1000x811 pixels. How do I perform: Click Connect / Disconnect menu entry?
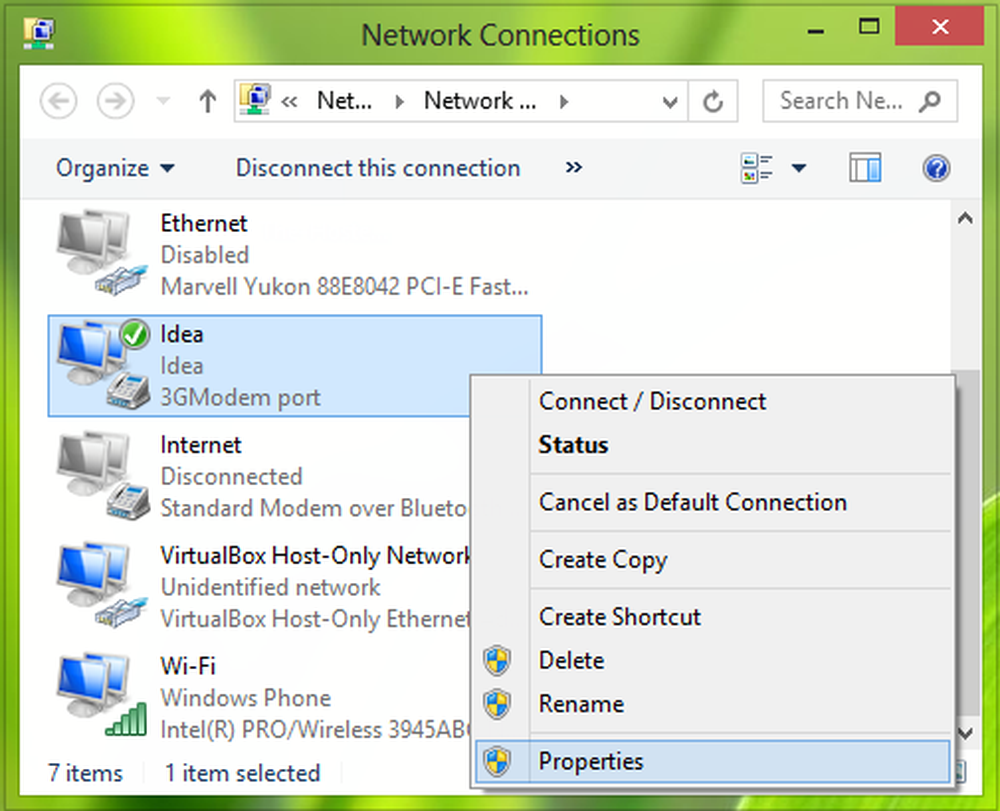point(652,401)
